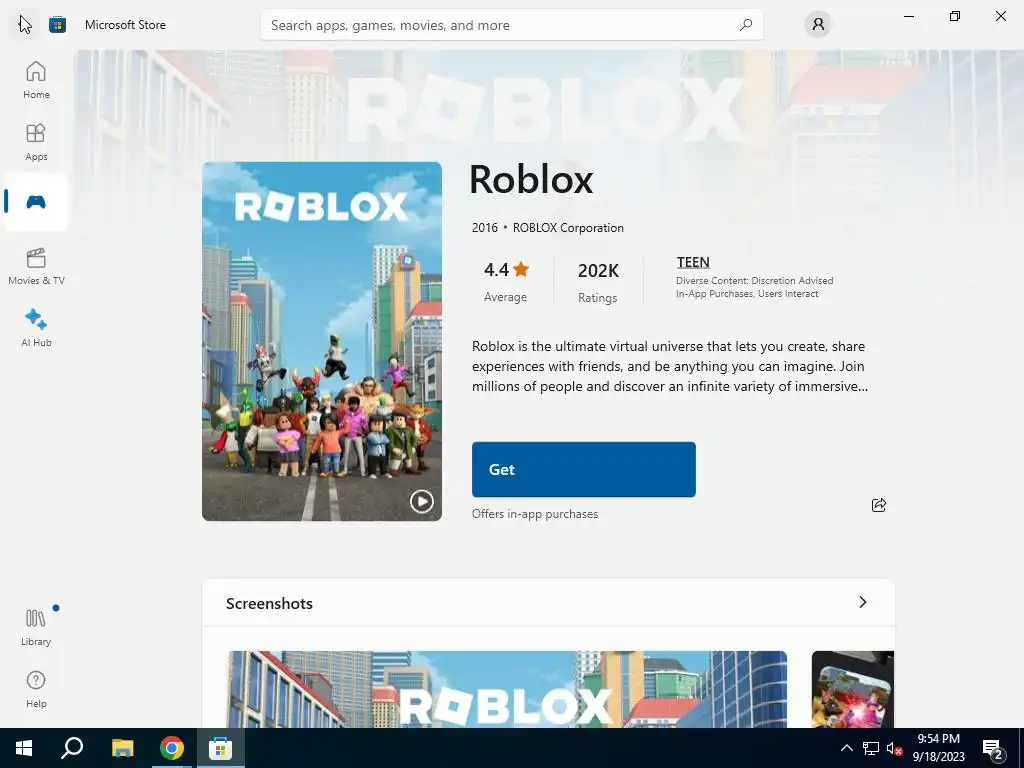Click the Microsoft Store logo icon
Screen dimensions: 1024x768
(57, 25)
